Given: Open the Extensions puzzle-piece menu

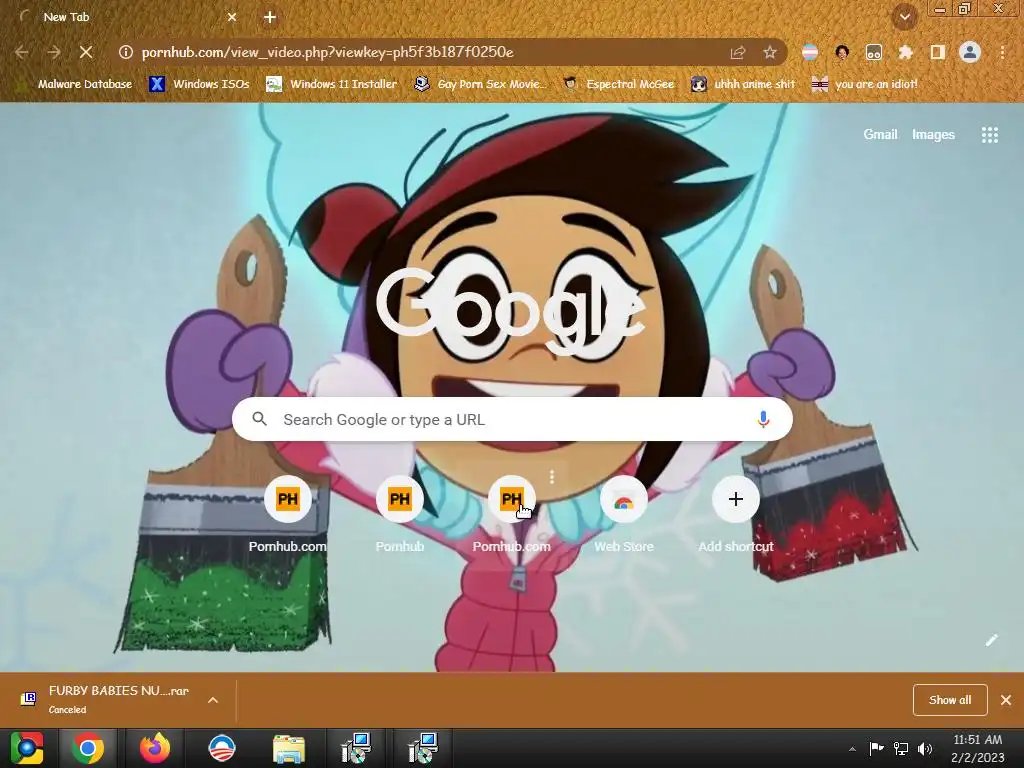Looking at the screenshot, I should pyautogui.click(x=905, y=52).
